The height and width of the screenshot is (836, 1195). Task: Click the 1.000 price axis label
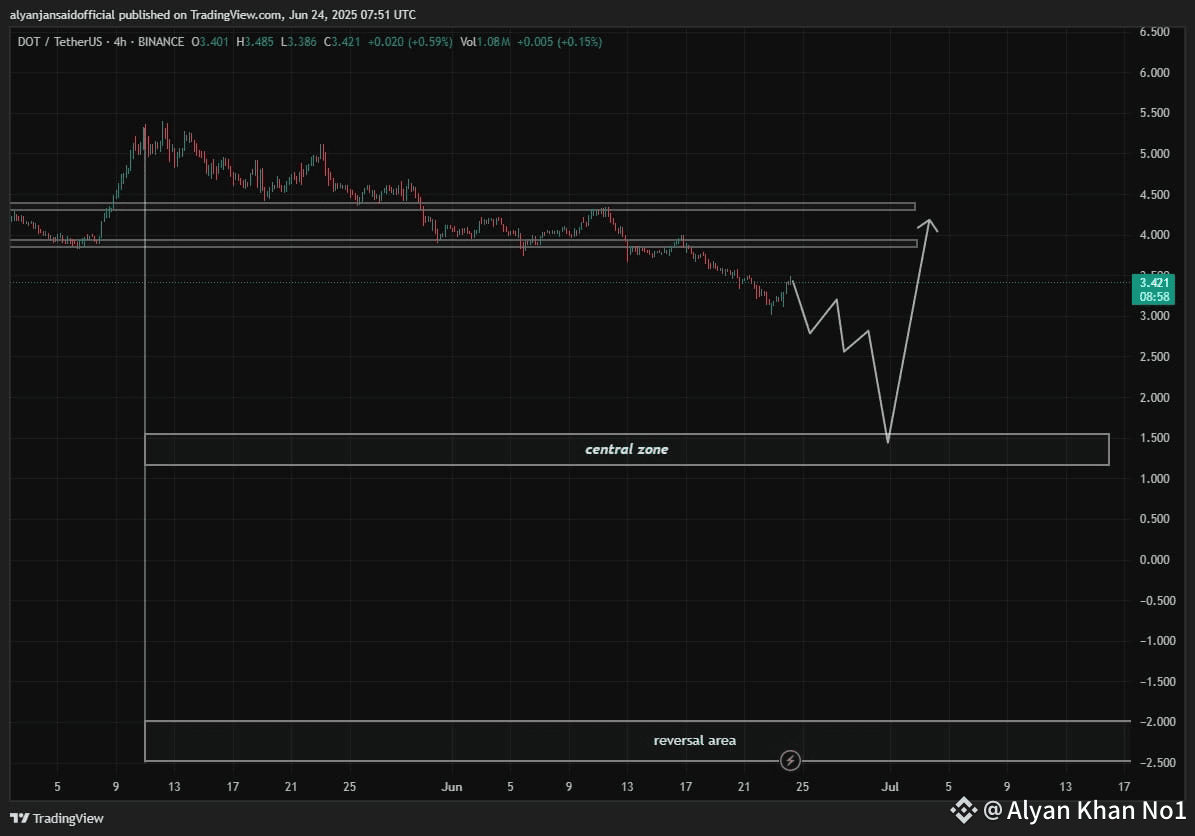click(x=1155, y=479)
